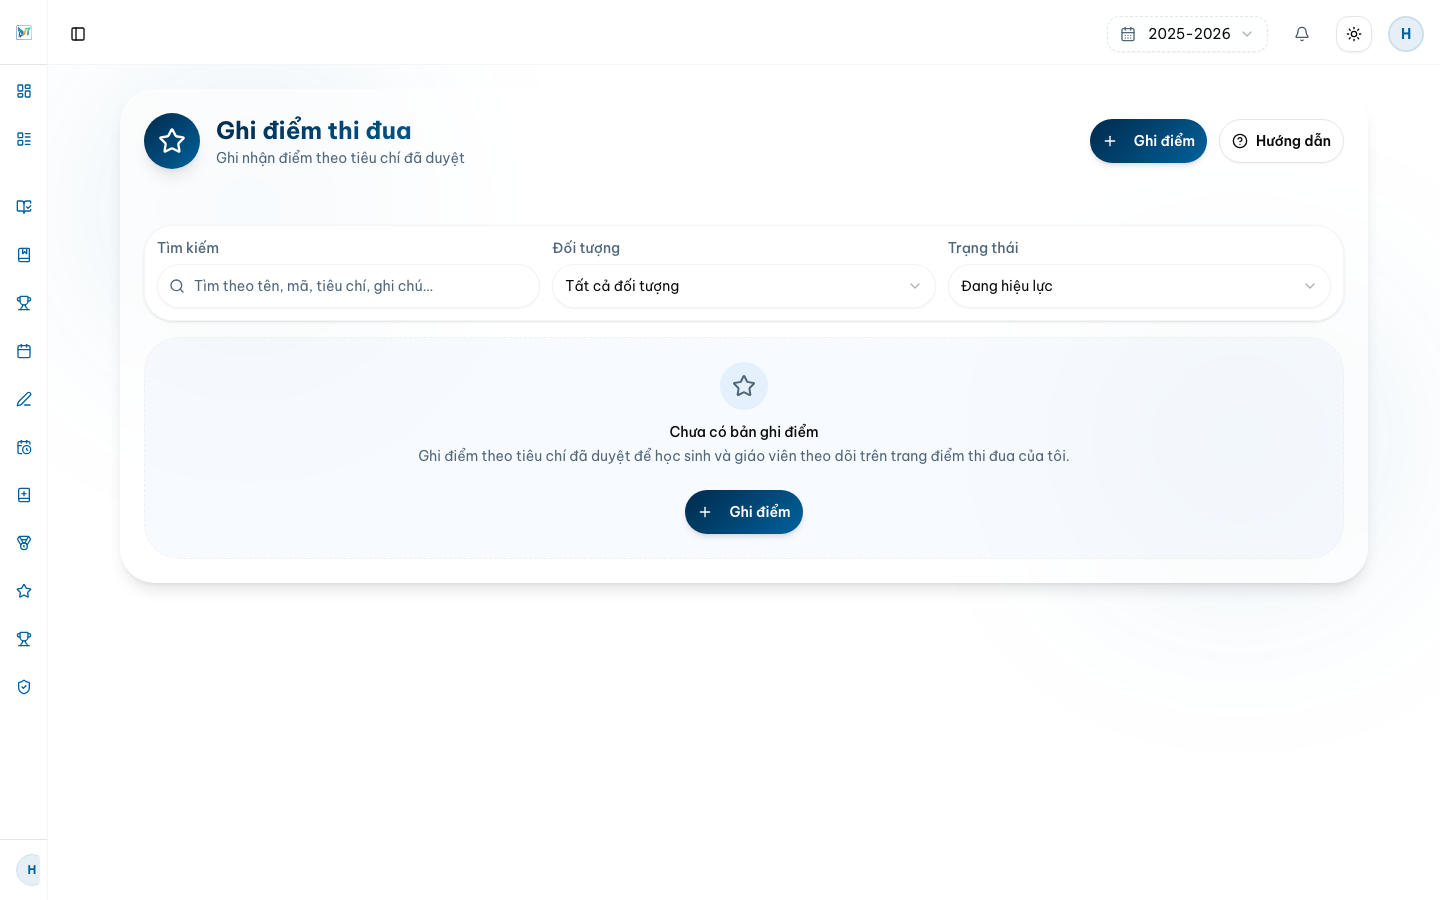The width and height of the screenshot is (1440, 900).
Task: Click the Trạng thái field label
Action: click(x=983, y=248)
